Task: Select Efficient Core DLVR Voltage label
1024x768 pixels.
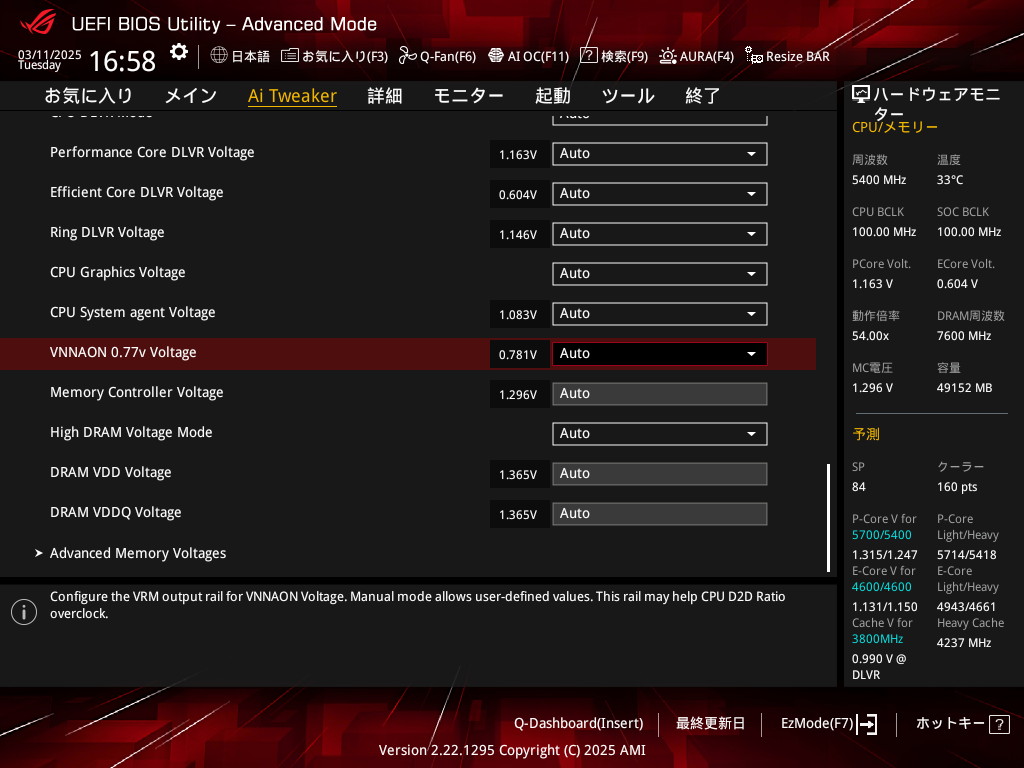Action: pos(136,193)
